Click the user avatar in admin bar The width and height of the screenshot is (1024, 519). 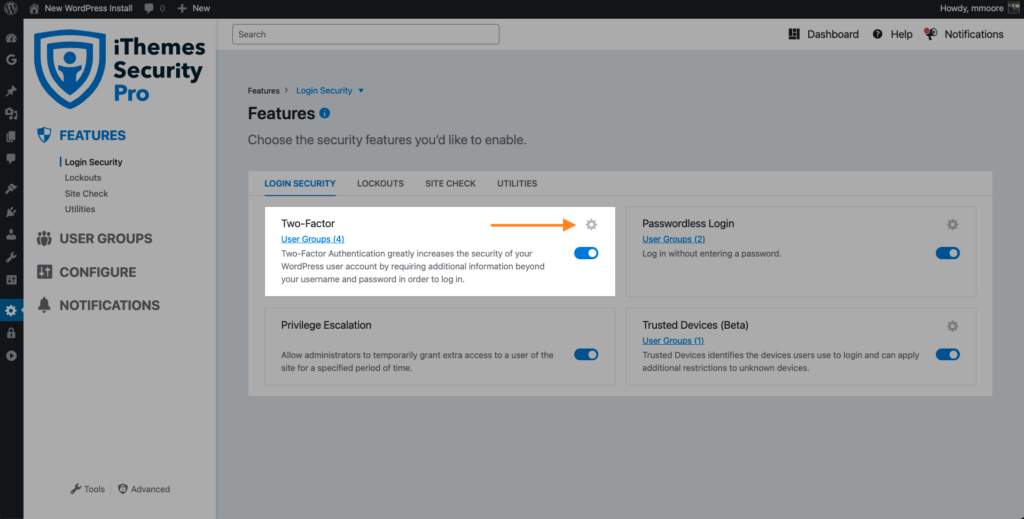pyautogui.click(x=1014, y=8)
